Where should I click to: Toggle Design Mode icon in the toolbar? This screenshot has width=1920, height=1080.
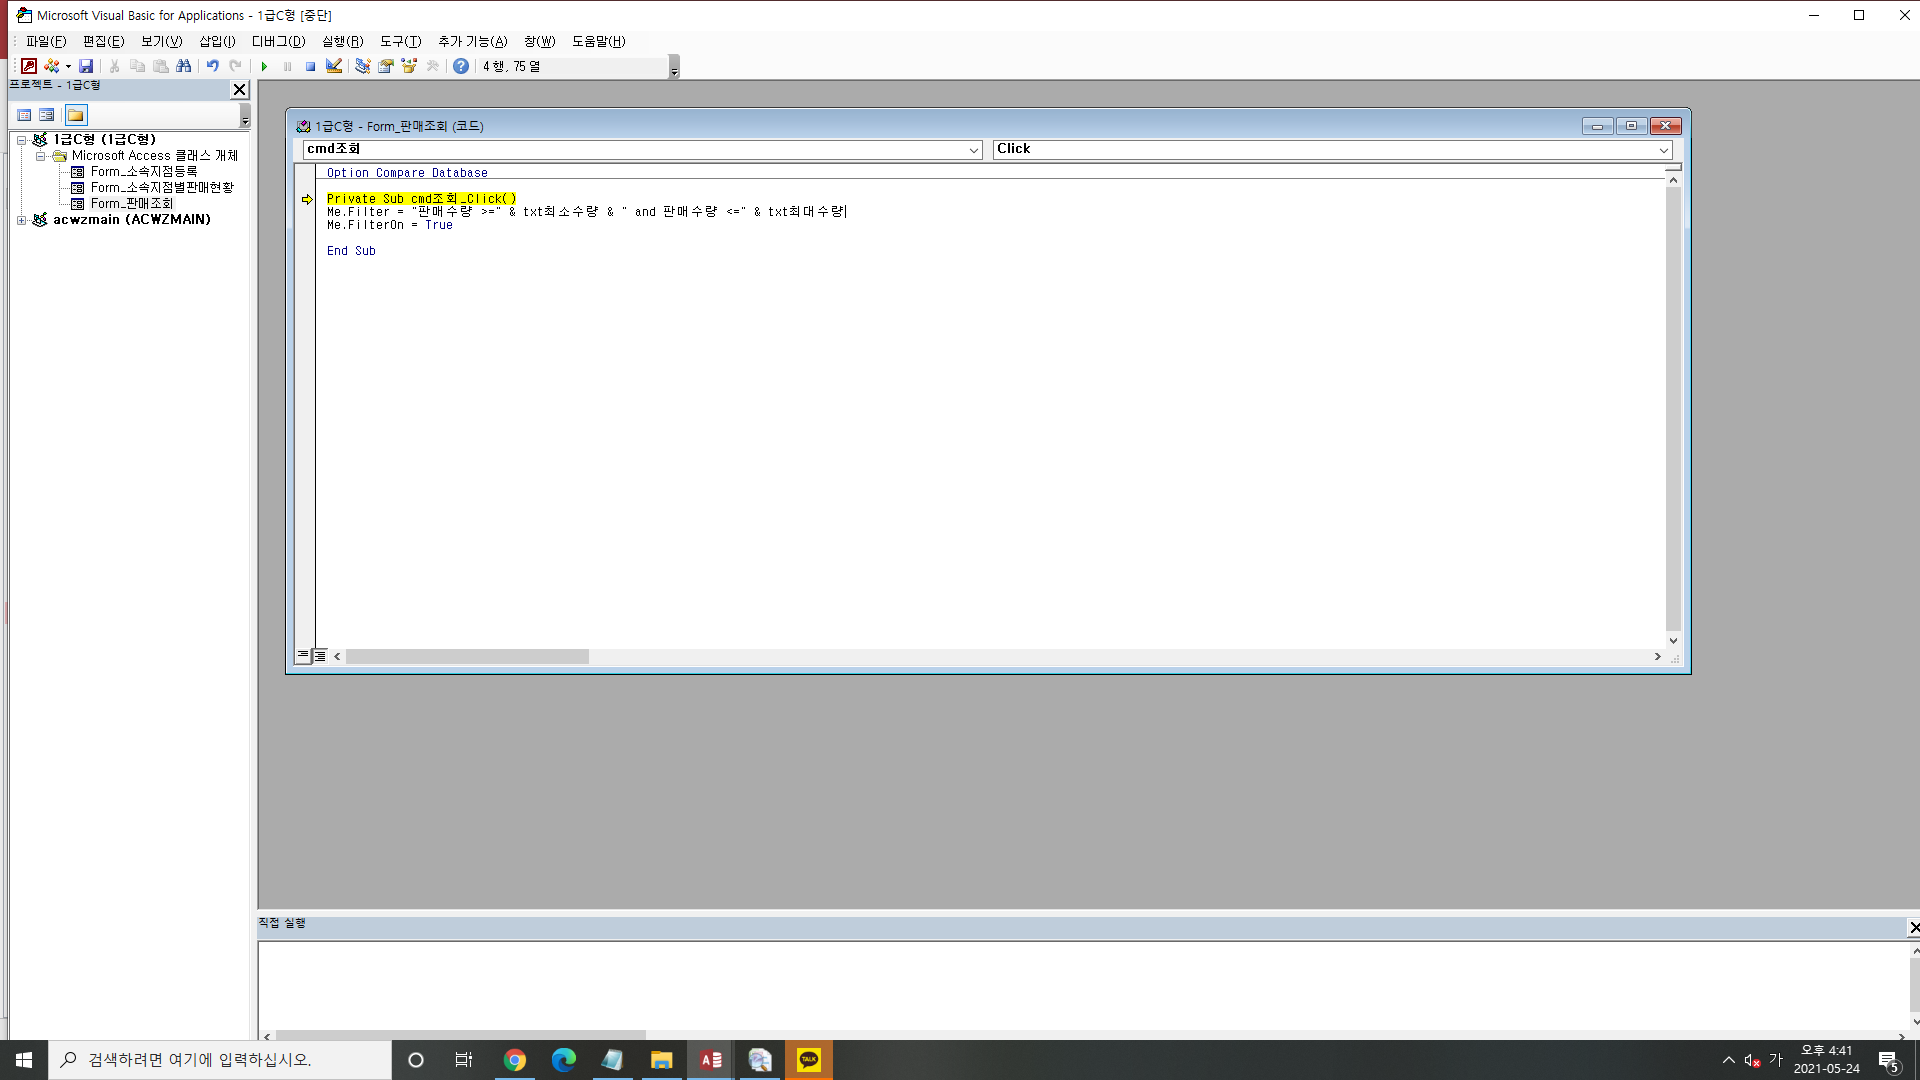pyautogui.click(x=334, y=66)
